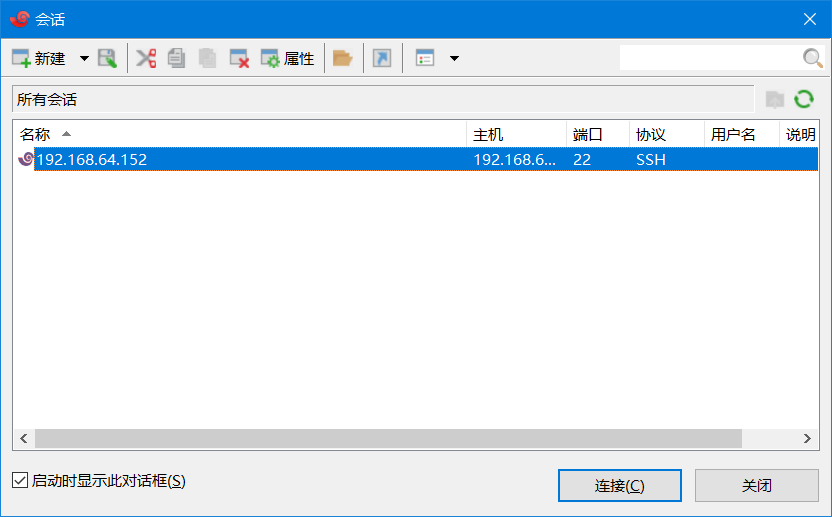
Task: Click horizontal scrollbar left arrow
Action: pyautogui.click(x=24, y=438)
